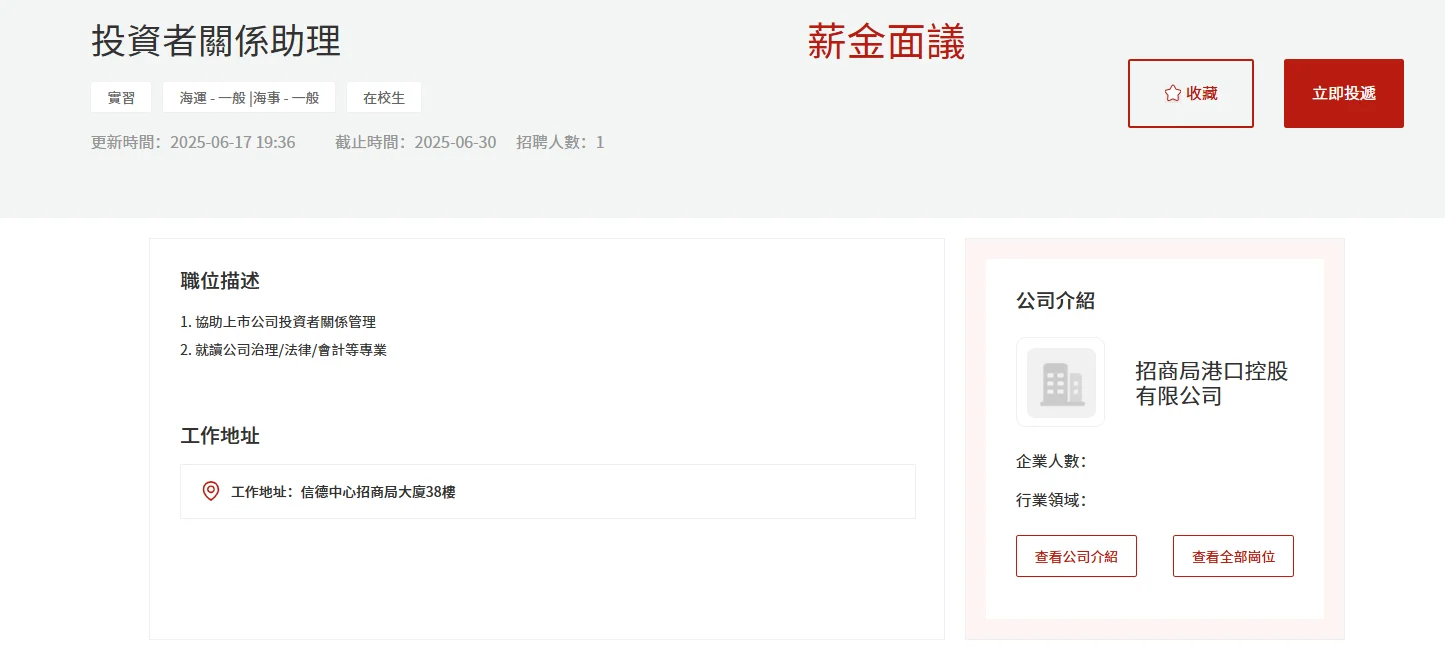
Task: Click company name 招商局港口控股有限公司
Action: pos(1212,383)
